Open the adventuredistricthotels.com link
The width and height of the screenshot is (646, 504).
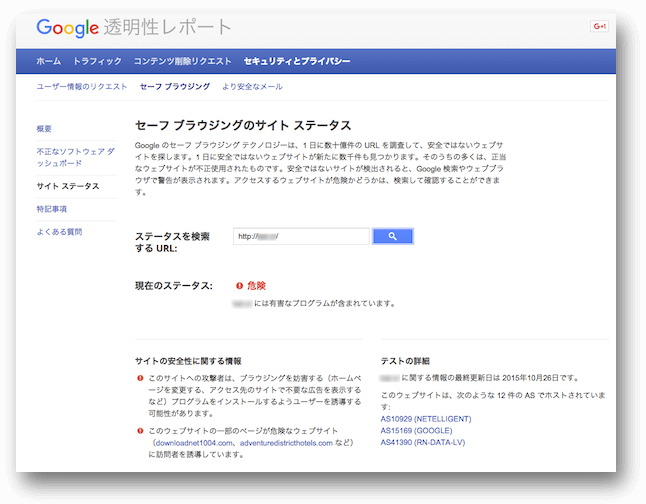[286, 443]
